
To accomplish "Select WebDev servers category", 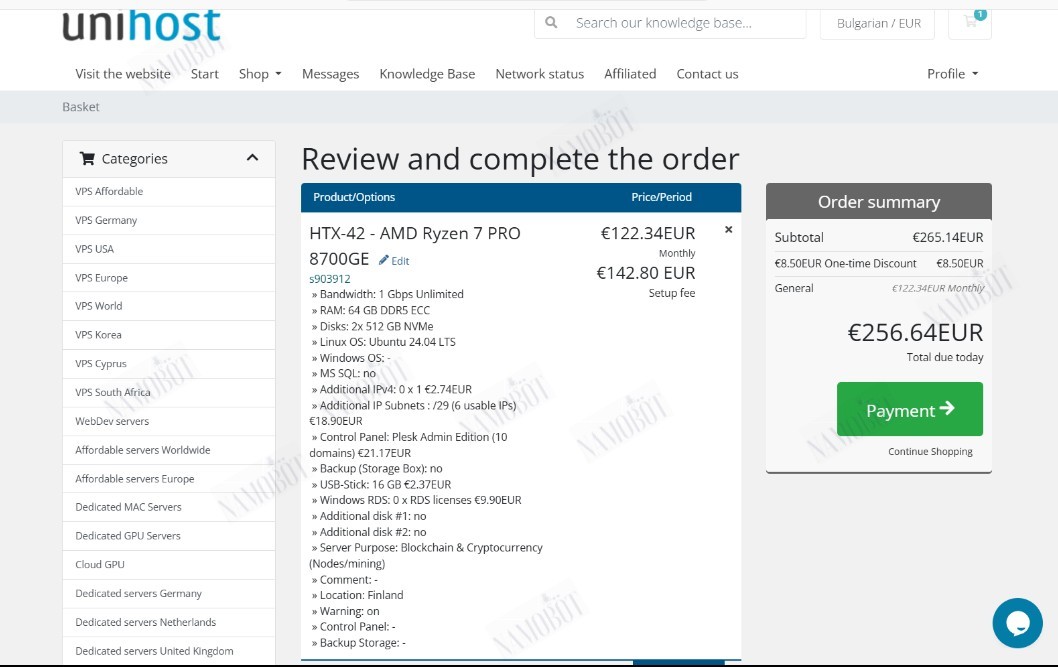I will click(x=169, y=422).
